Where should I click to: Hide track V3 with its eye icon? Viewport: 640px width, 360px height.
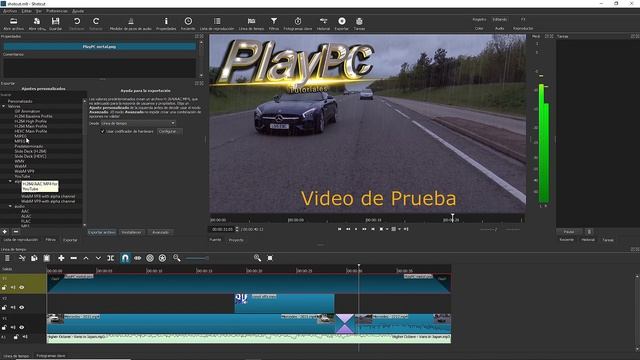point(22,288)
